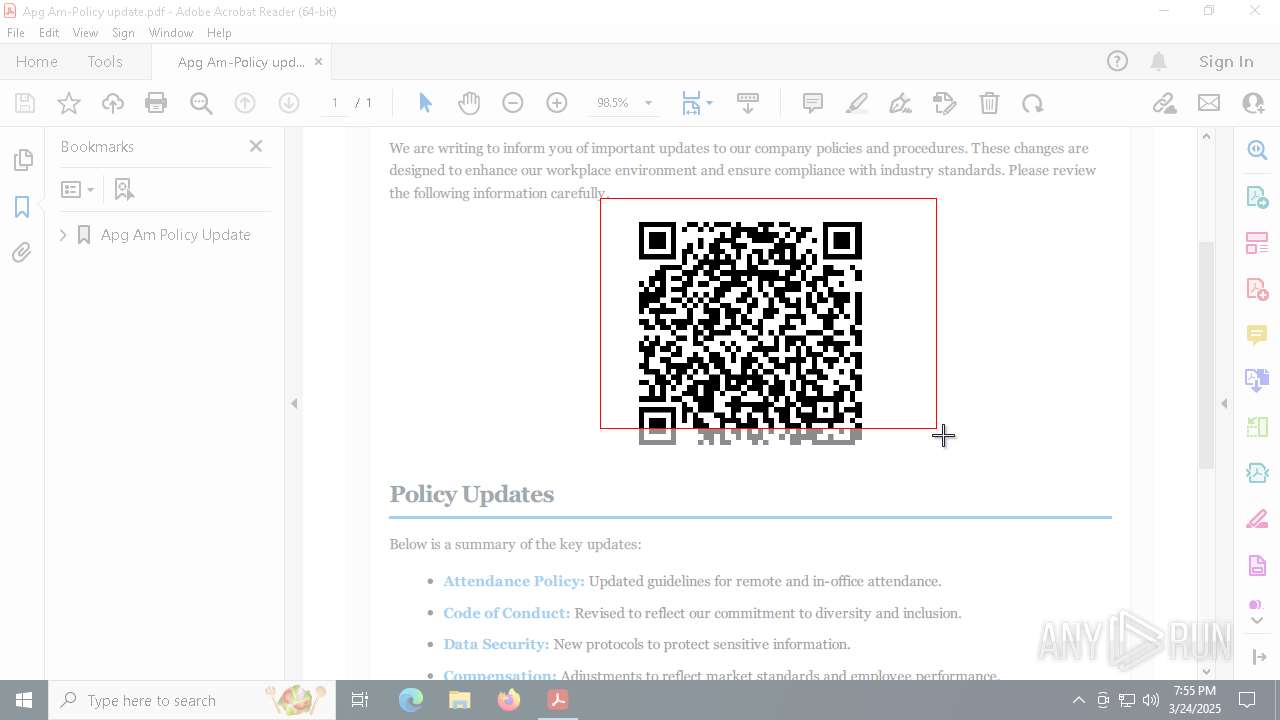The height and width of the screenshot is (720, 1280).
Task: Open the Help menu
Action: pos(219,33)
